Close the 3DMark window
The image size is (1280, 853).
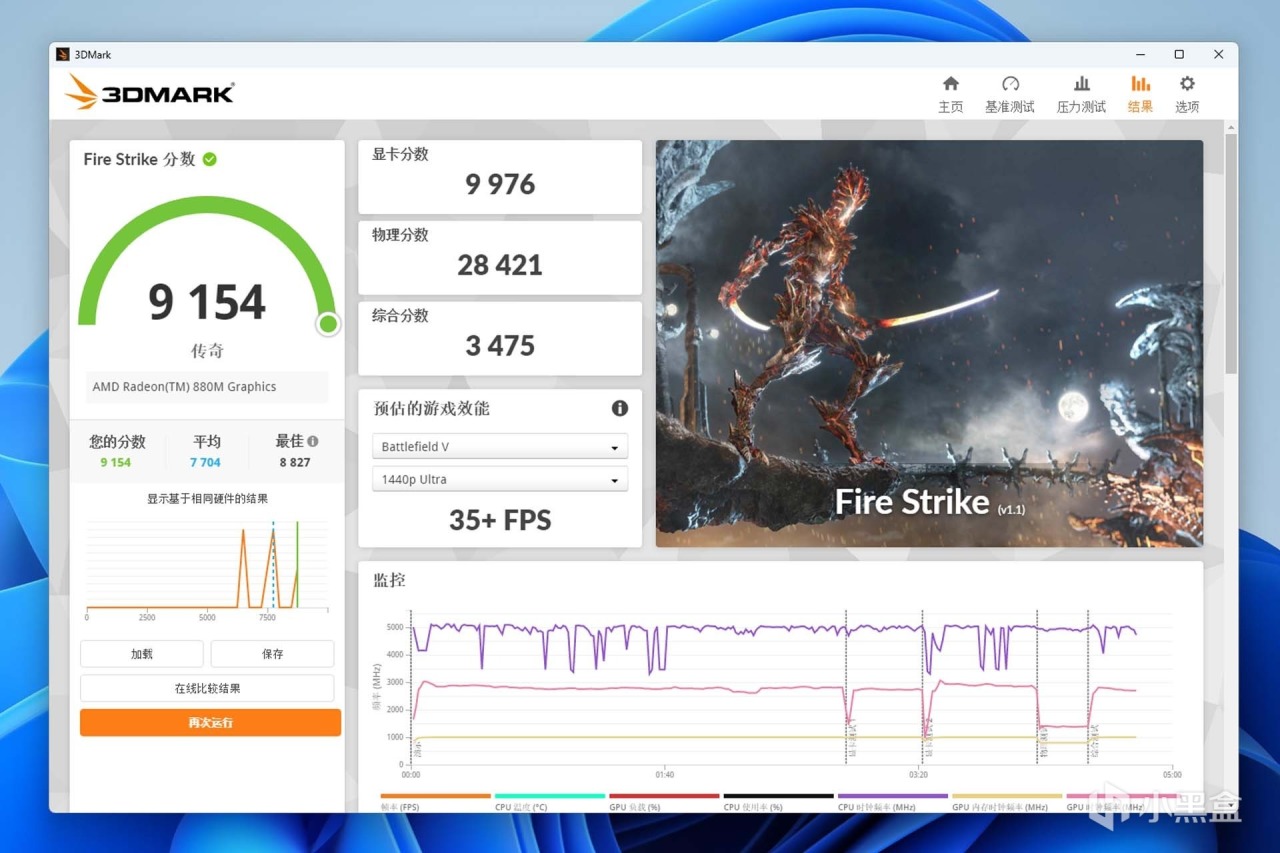1218,54
